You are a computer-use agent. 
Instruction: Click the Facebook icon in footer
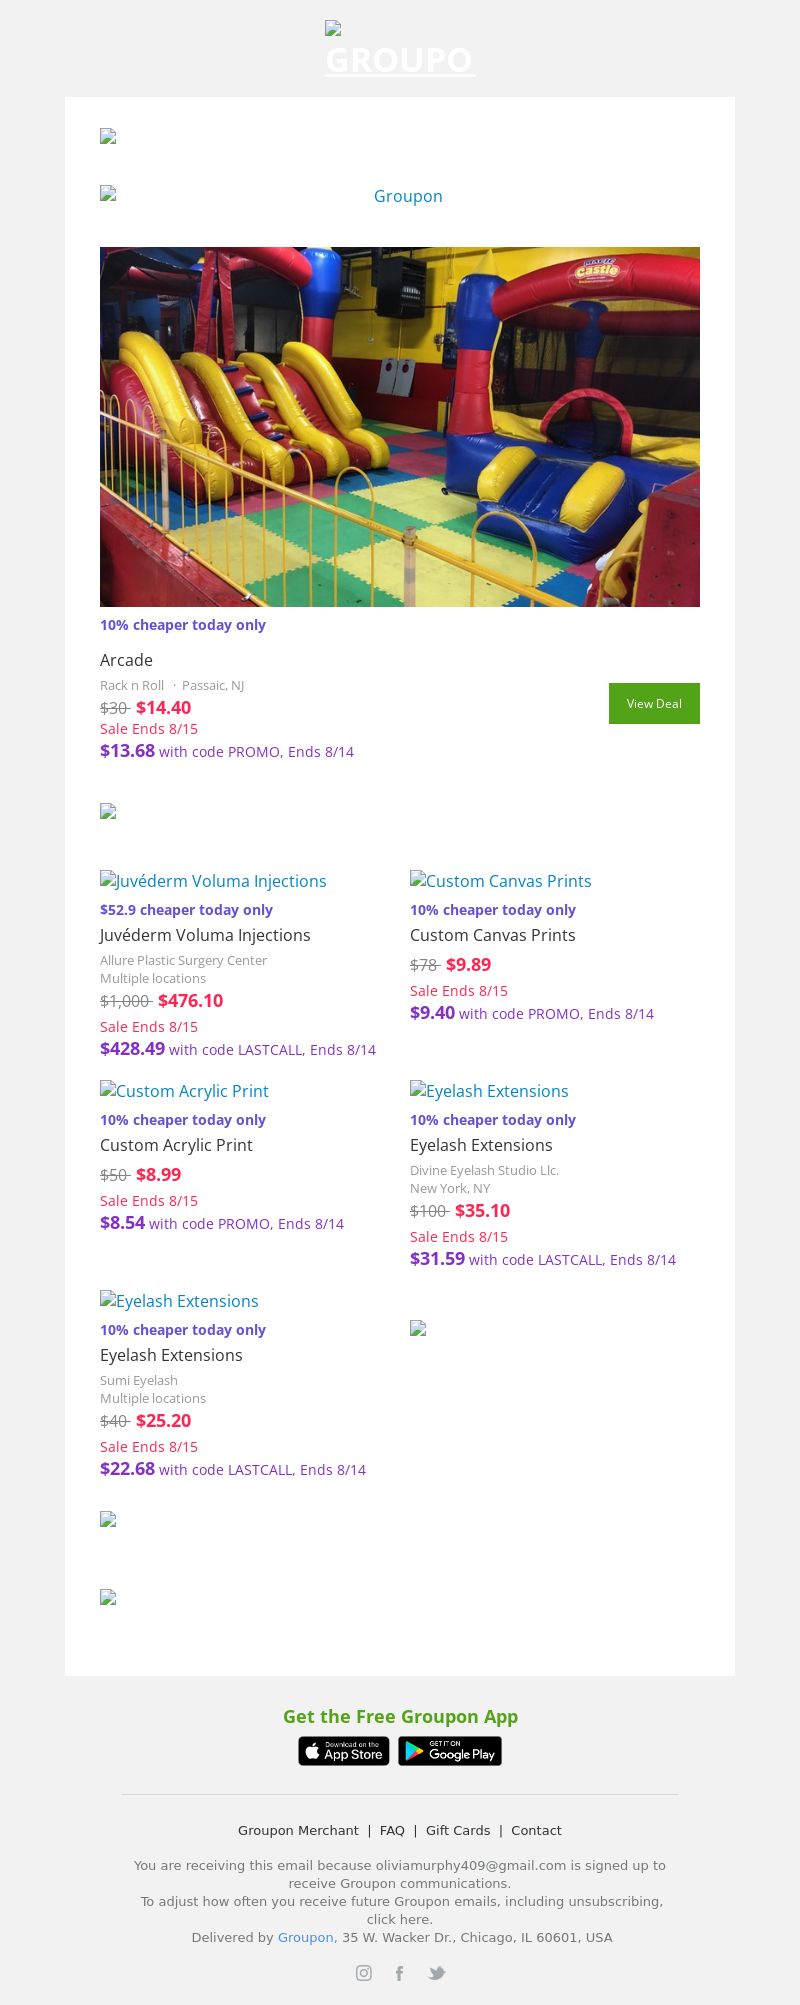(399, 1973)
